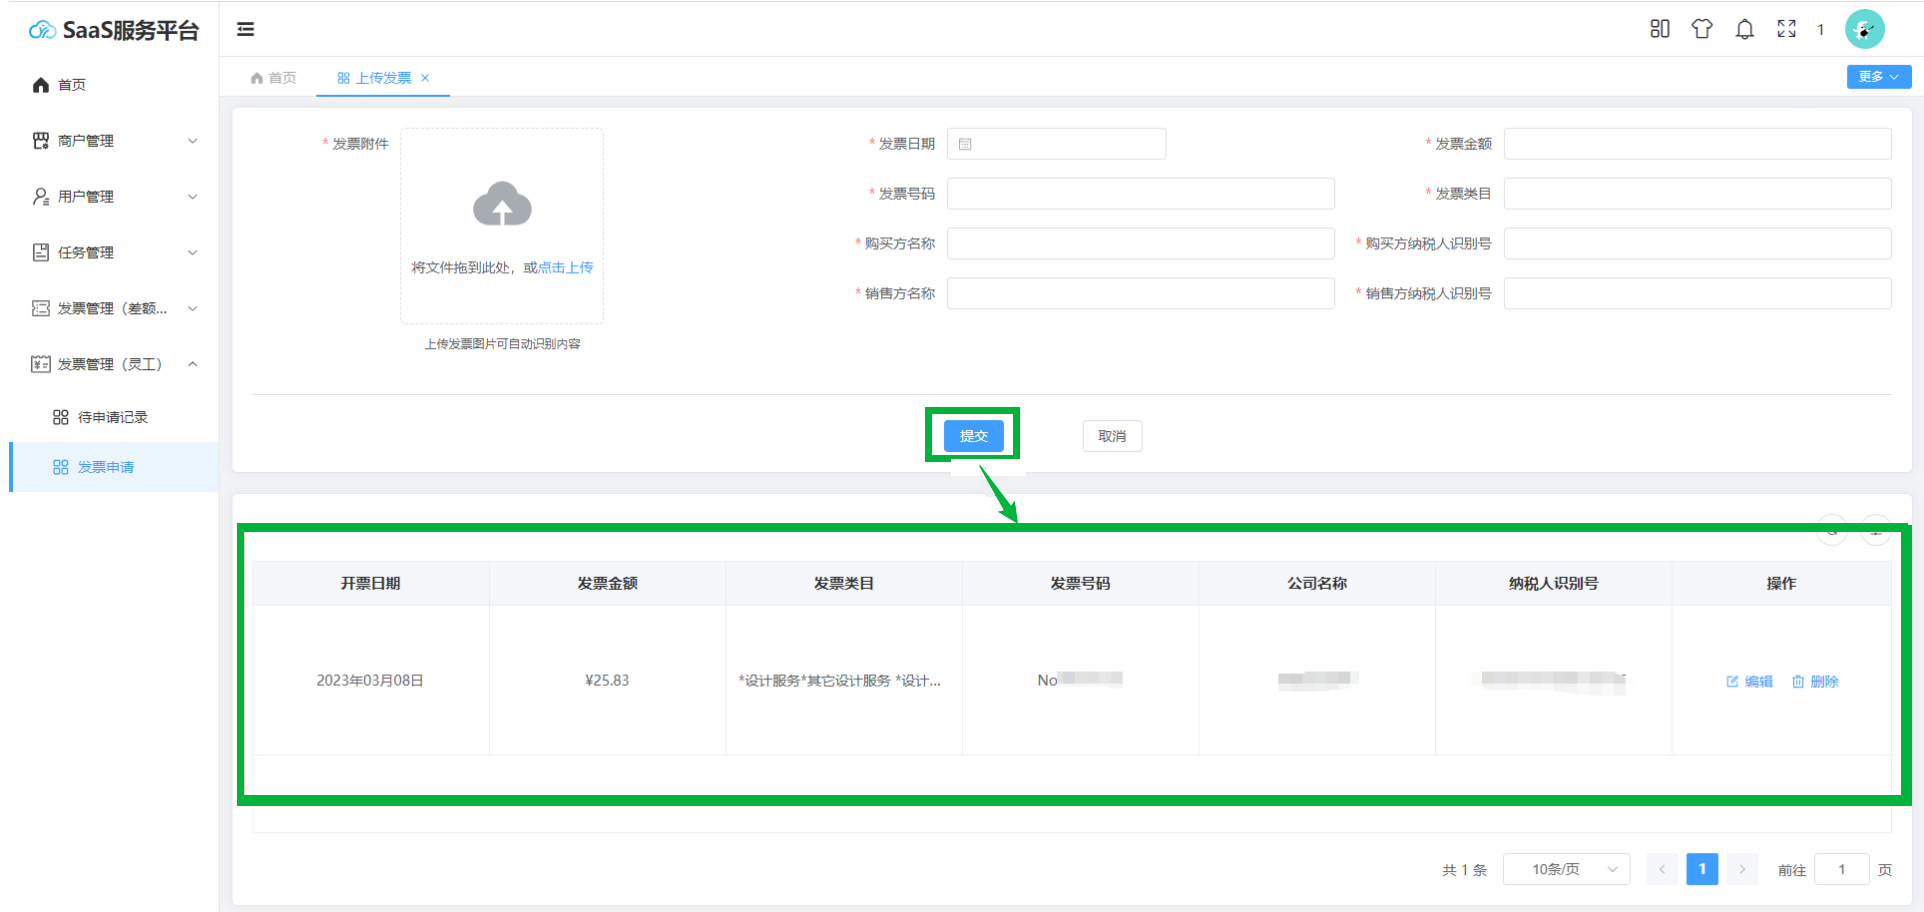Open the notification bell icon
The width and height of the screenshot is (1924, 912).
pos(1744,29)
